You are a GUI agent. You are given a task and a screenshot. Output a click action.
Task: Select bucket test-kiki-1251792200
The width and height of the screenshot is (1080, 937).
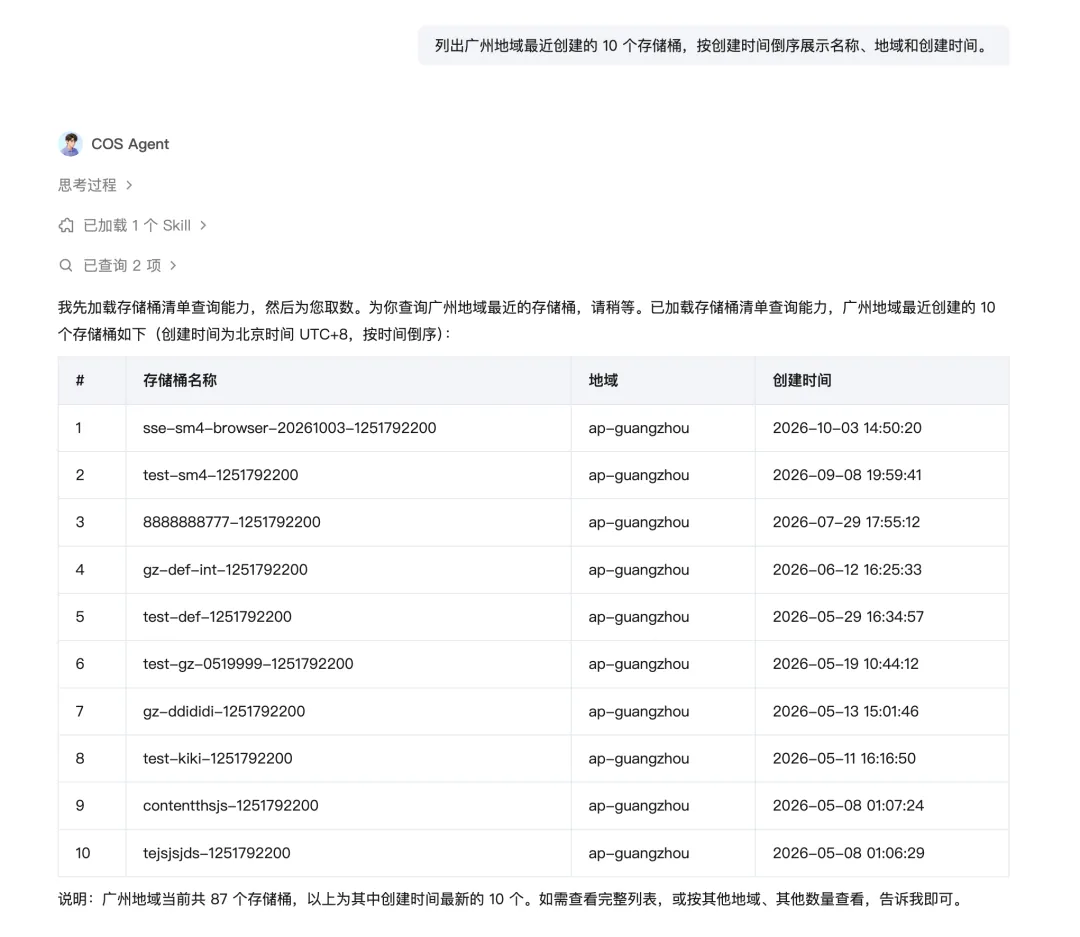point(218,759)
